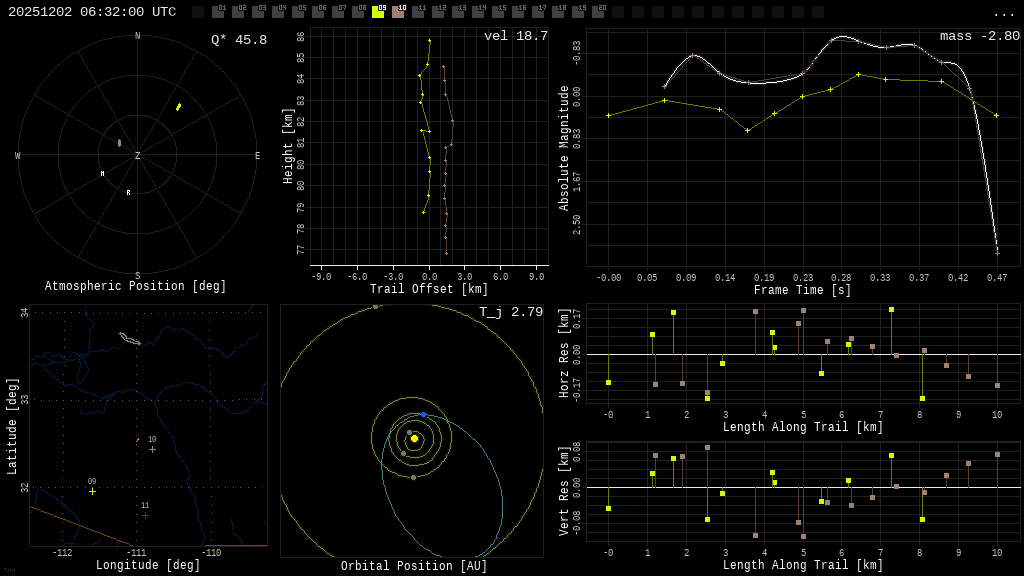Click station 11 gray cross on map
1024x576 pixels.
point(145,515)
